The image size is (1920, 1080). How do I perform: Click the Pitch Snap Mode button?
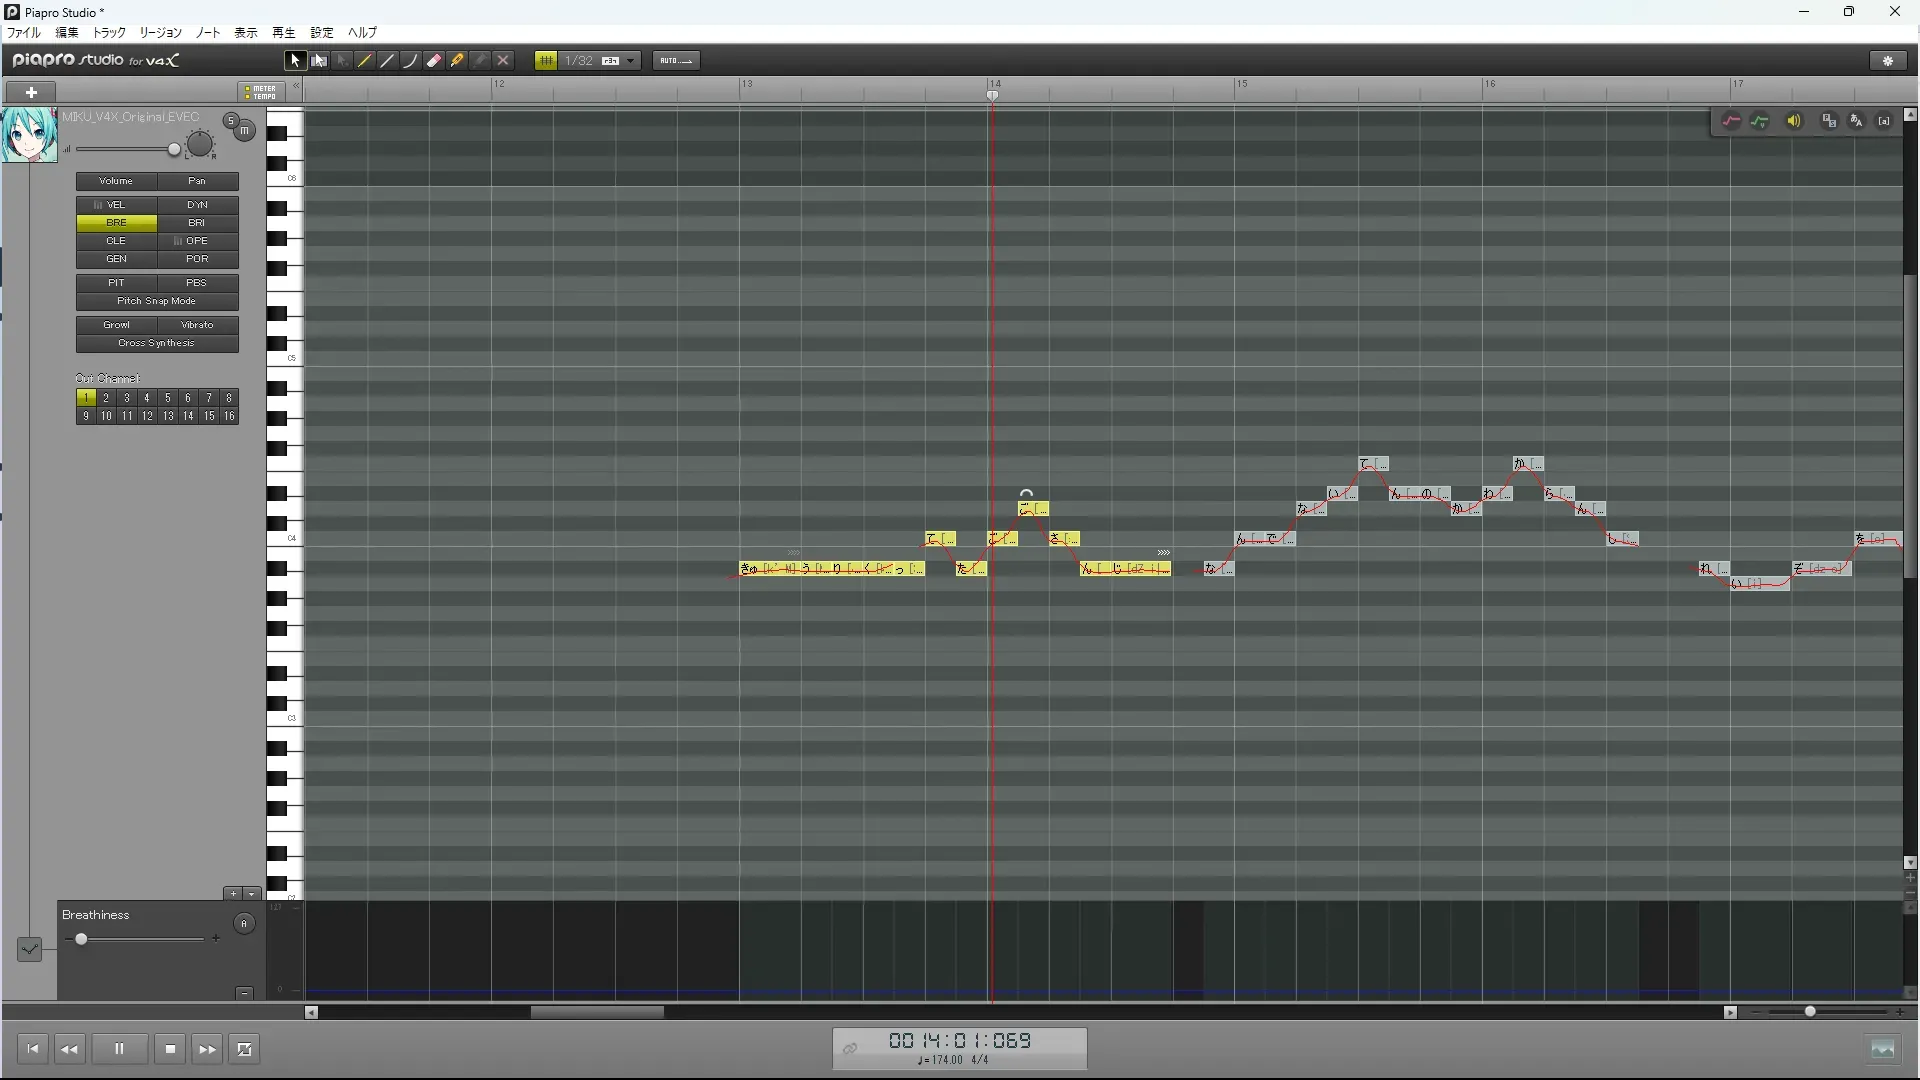157,301
